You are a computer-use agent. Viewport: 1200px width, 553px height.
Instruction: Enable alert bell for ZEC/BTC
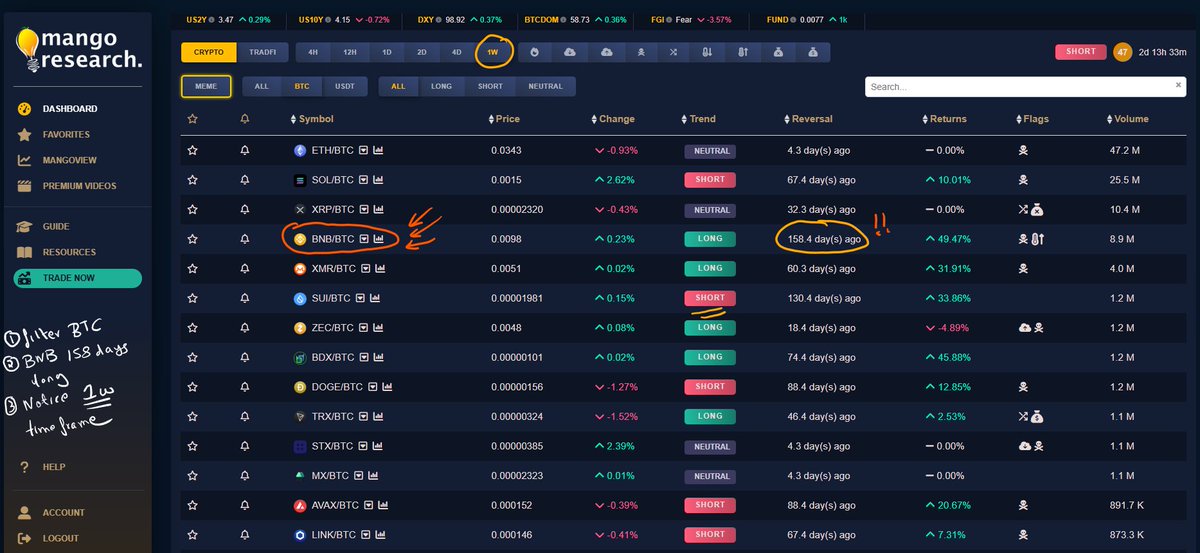245,328
